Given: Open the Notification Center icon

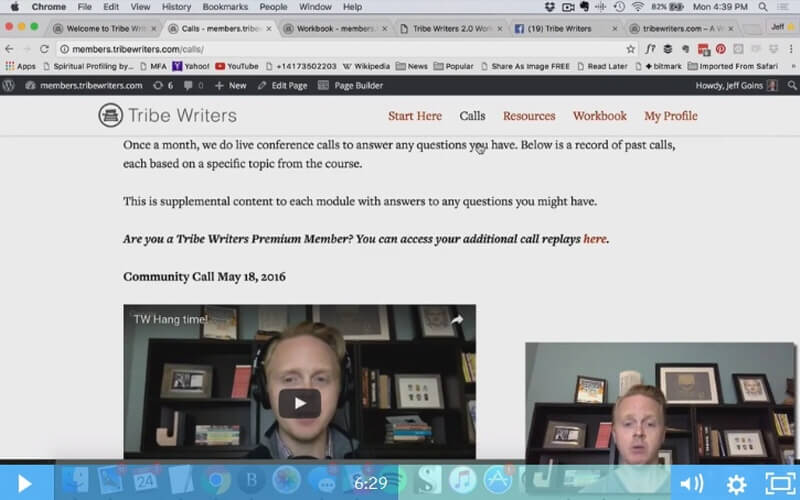Looking at the screenshot, I should pos(783,7).
